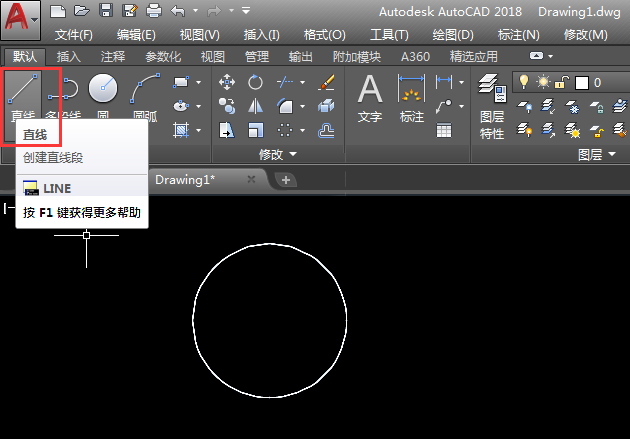Open the 修改(M) menu
This screenshot has height=439, width=630.
click(x=585, y=35)
